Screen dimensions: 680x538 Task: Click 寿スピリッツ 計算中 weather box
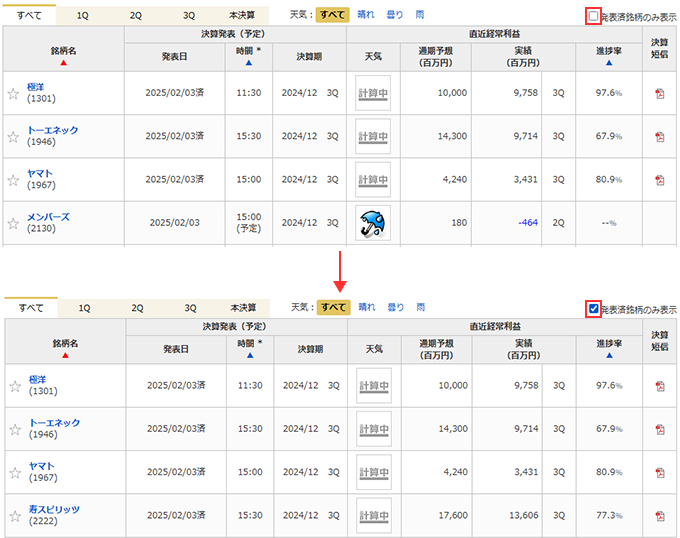(x=374, y=515)
